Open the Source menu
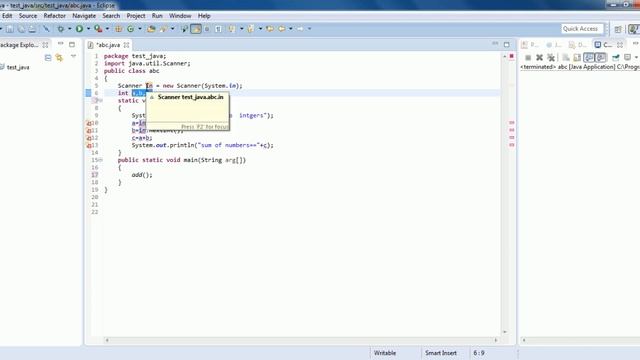This screenshot has height=360, width=640. click(x=28, y=16)
